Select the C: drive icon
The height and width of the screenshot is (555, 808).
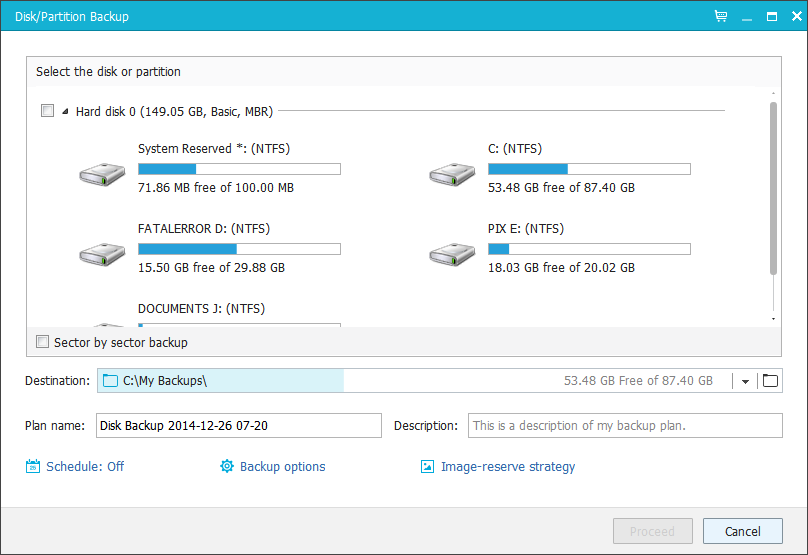point(451,174)
